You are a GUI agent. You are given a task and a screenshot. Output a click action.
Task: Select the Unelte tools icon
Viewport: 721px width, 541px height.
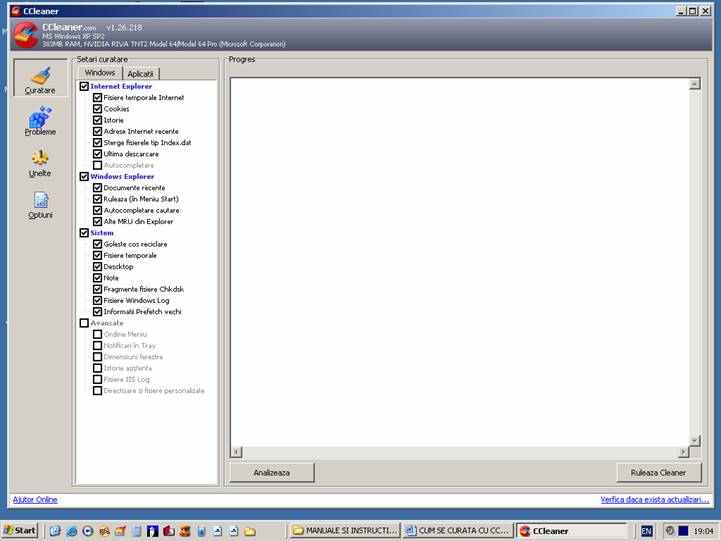point(40,163)
